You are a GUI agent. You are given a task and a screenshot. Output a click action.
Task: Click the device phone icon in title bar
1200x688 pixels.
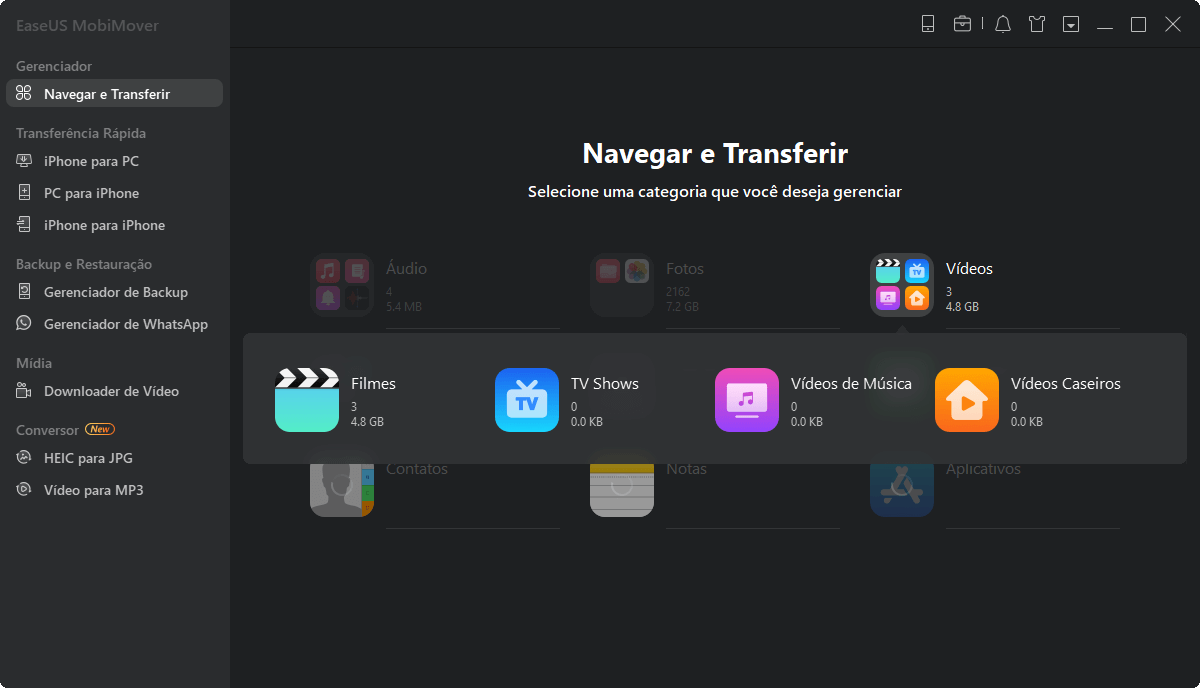[928, 24]
